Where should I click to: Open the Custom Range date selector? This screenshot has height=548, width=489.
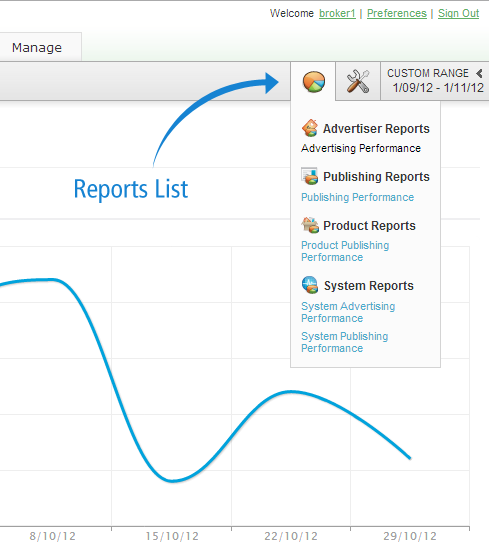point(434,81)
